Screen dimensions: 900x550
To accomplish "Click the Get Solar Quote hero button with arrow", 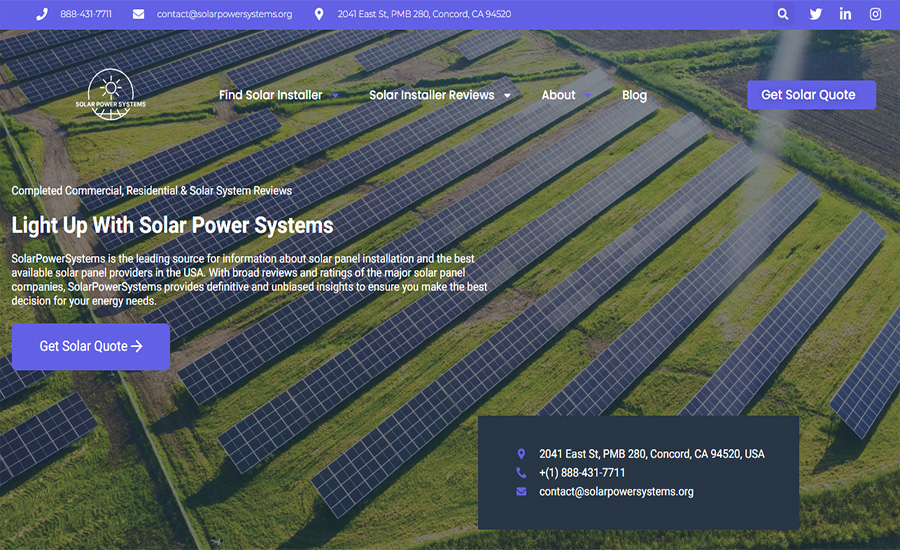I will click(x=91, y=347).
